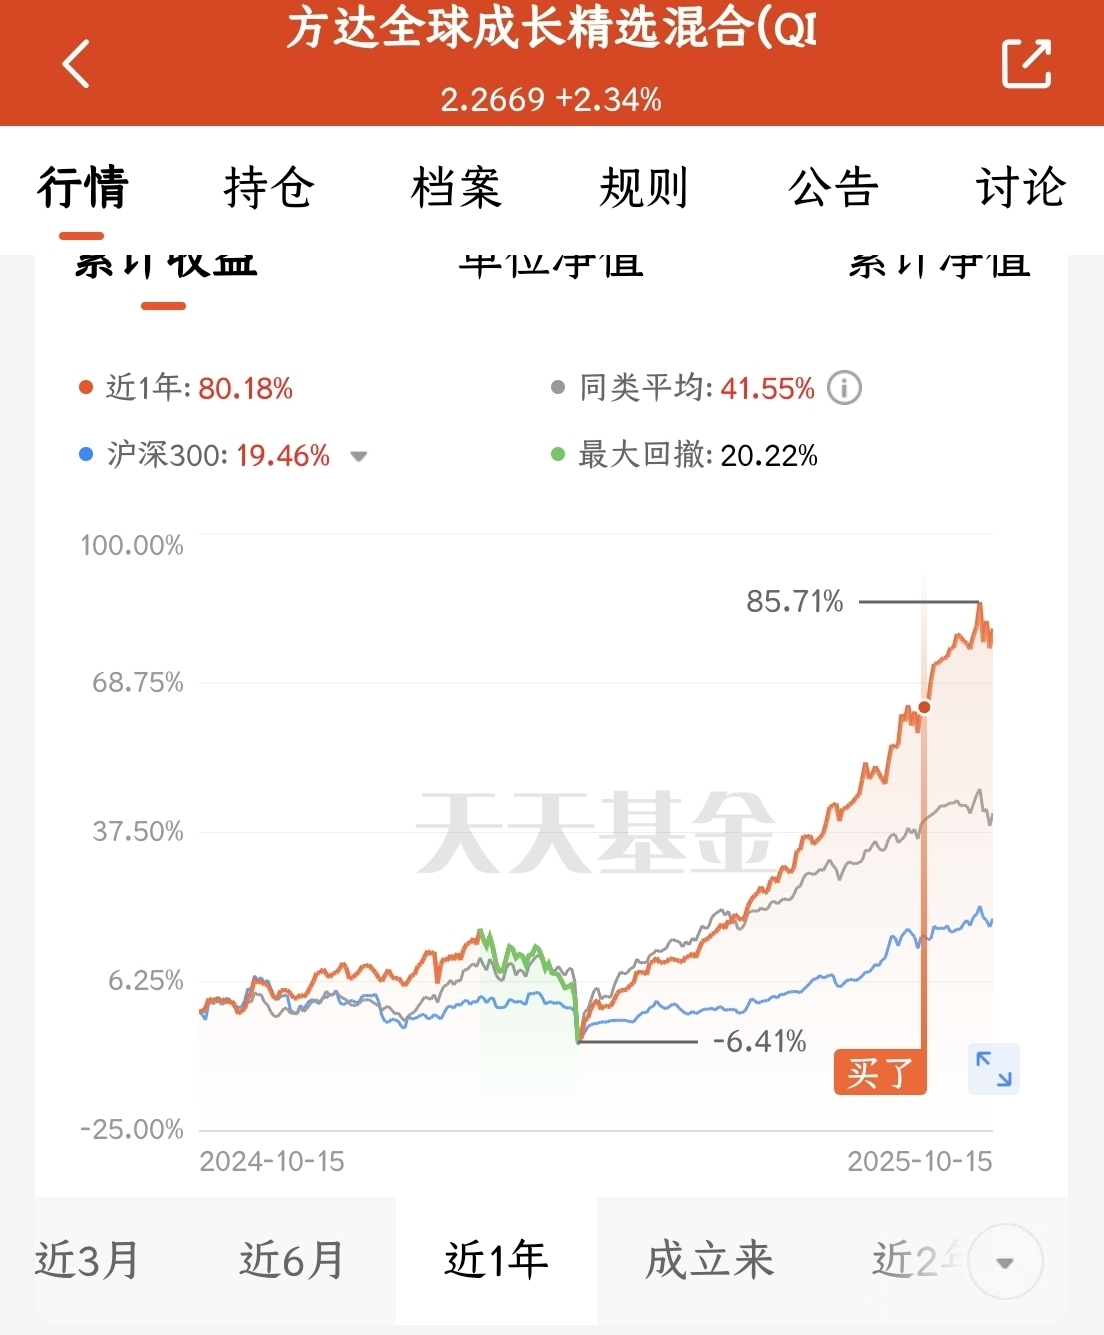This screenshot has height=1335, width=1104.
Task: Switch to 档案 tab
Action: coord(456,188)
